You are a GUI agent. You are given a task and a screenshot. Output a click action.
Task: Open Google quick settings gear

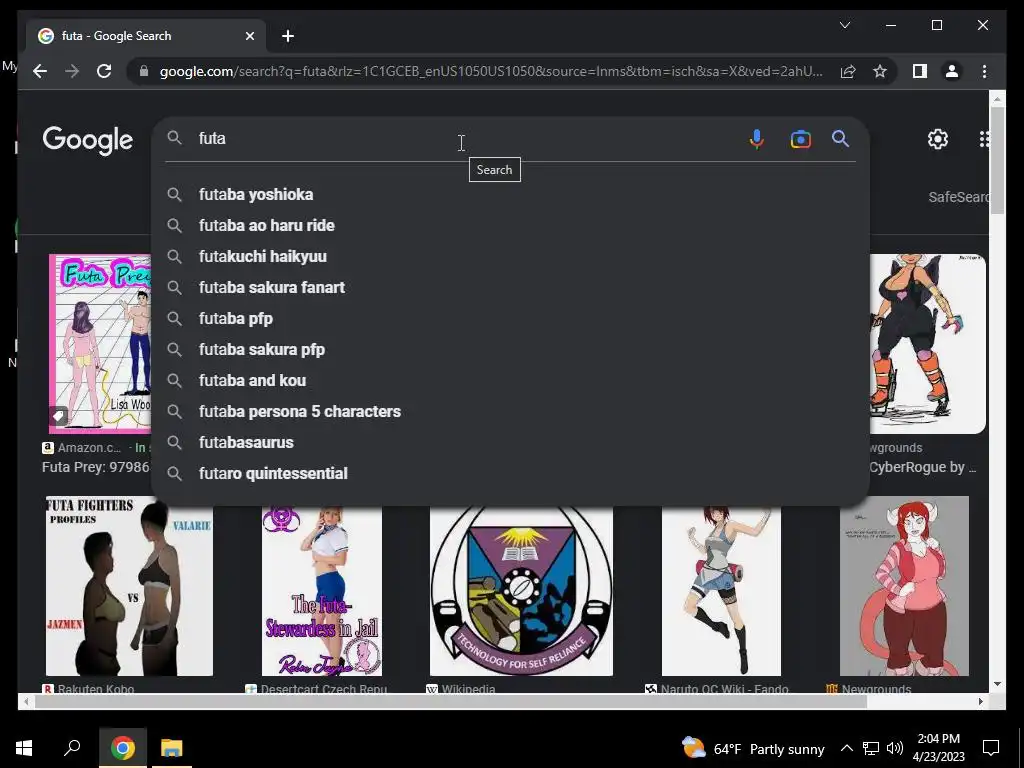[938, 139]
